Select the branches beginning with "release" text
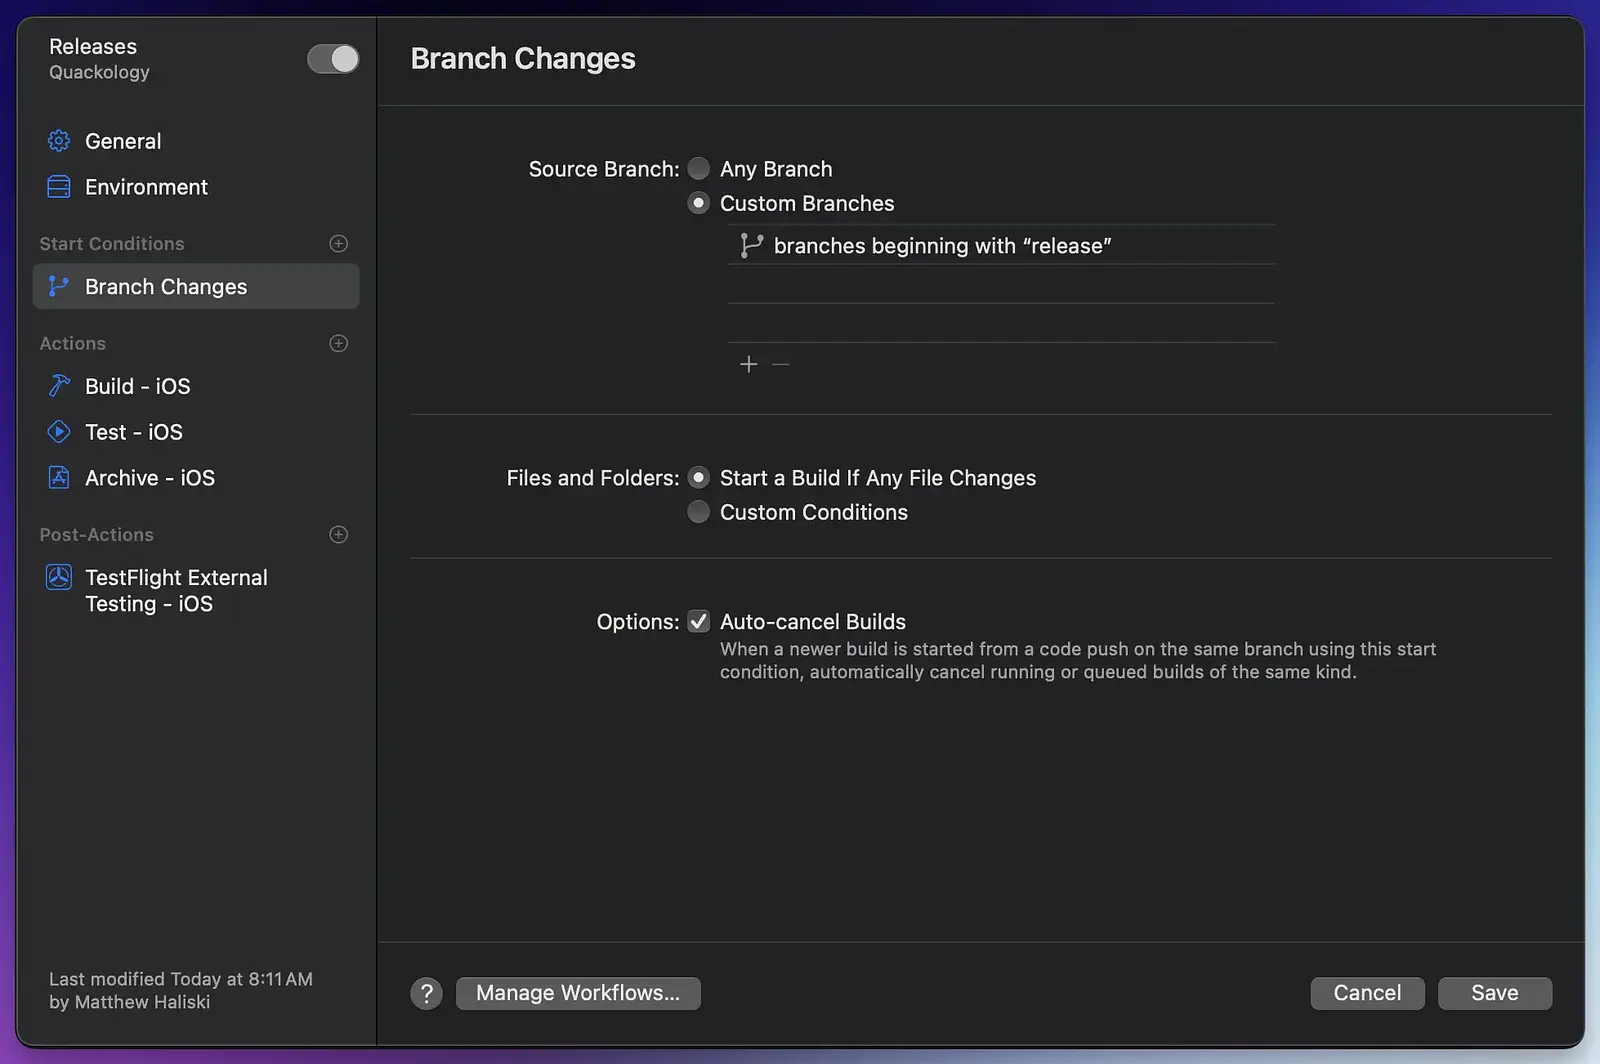The image size is (1600, 1064). click(943, 246)
